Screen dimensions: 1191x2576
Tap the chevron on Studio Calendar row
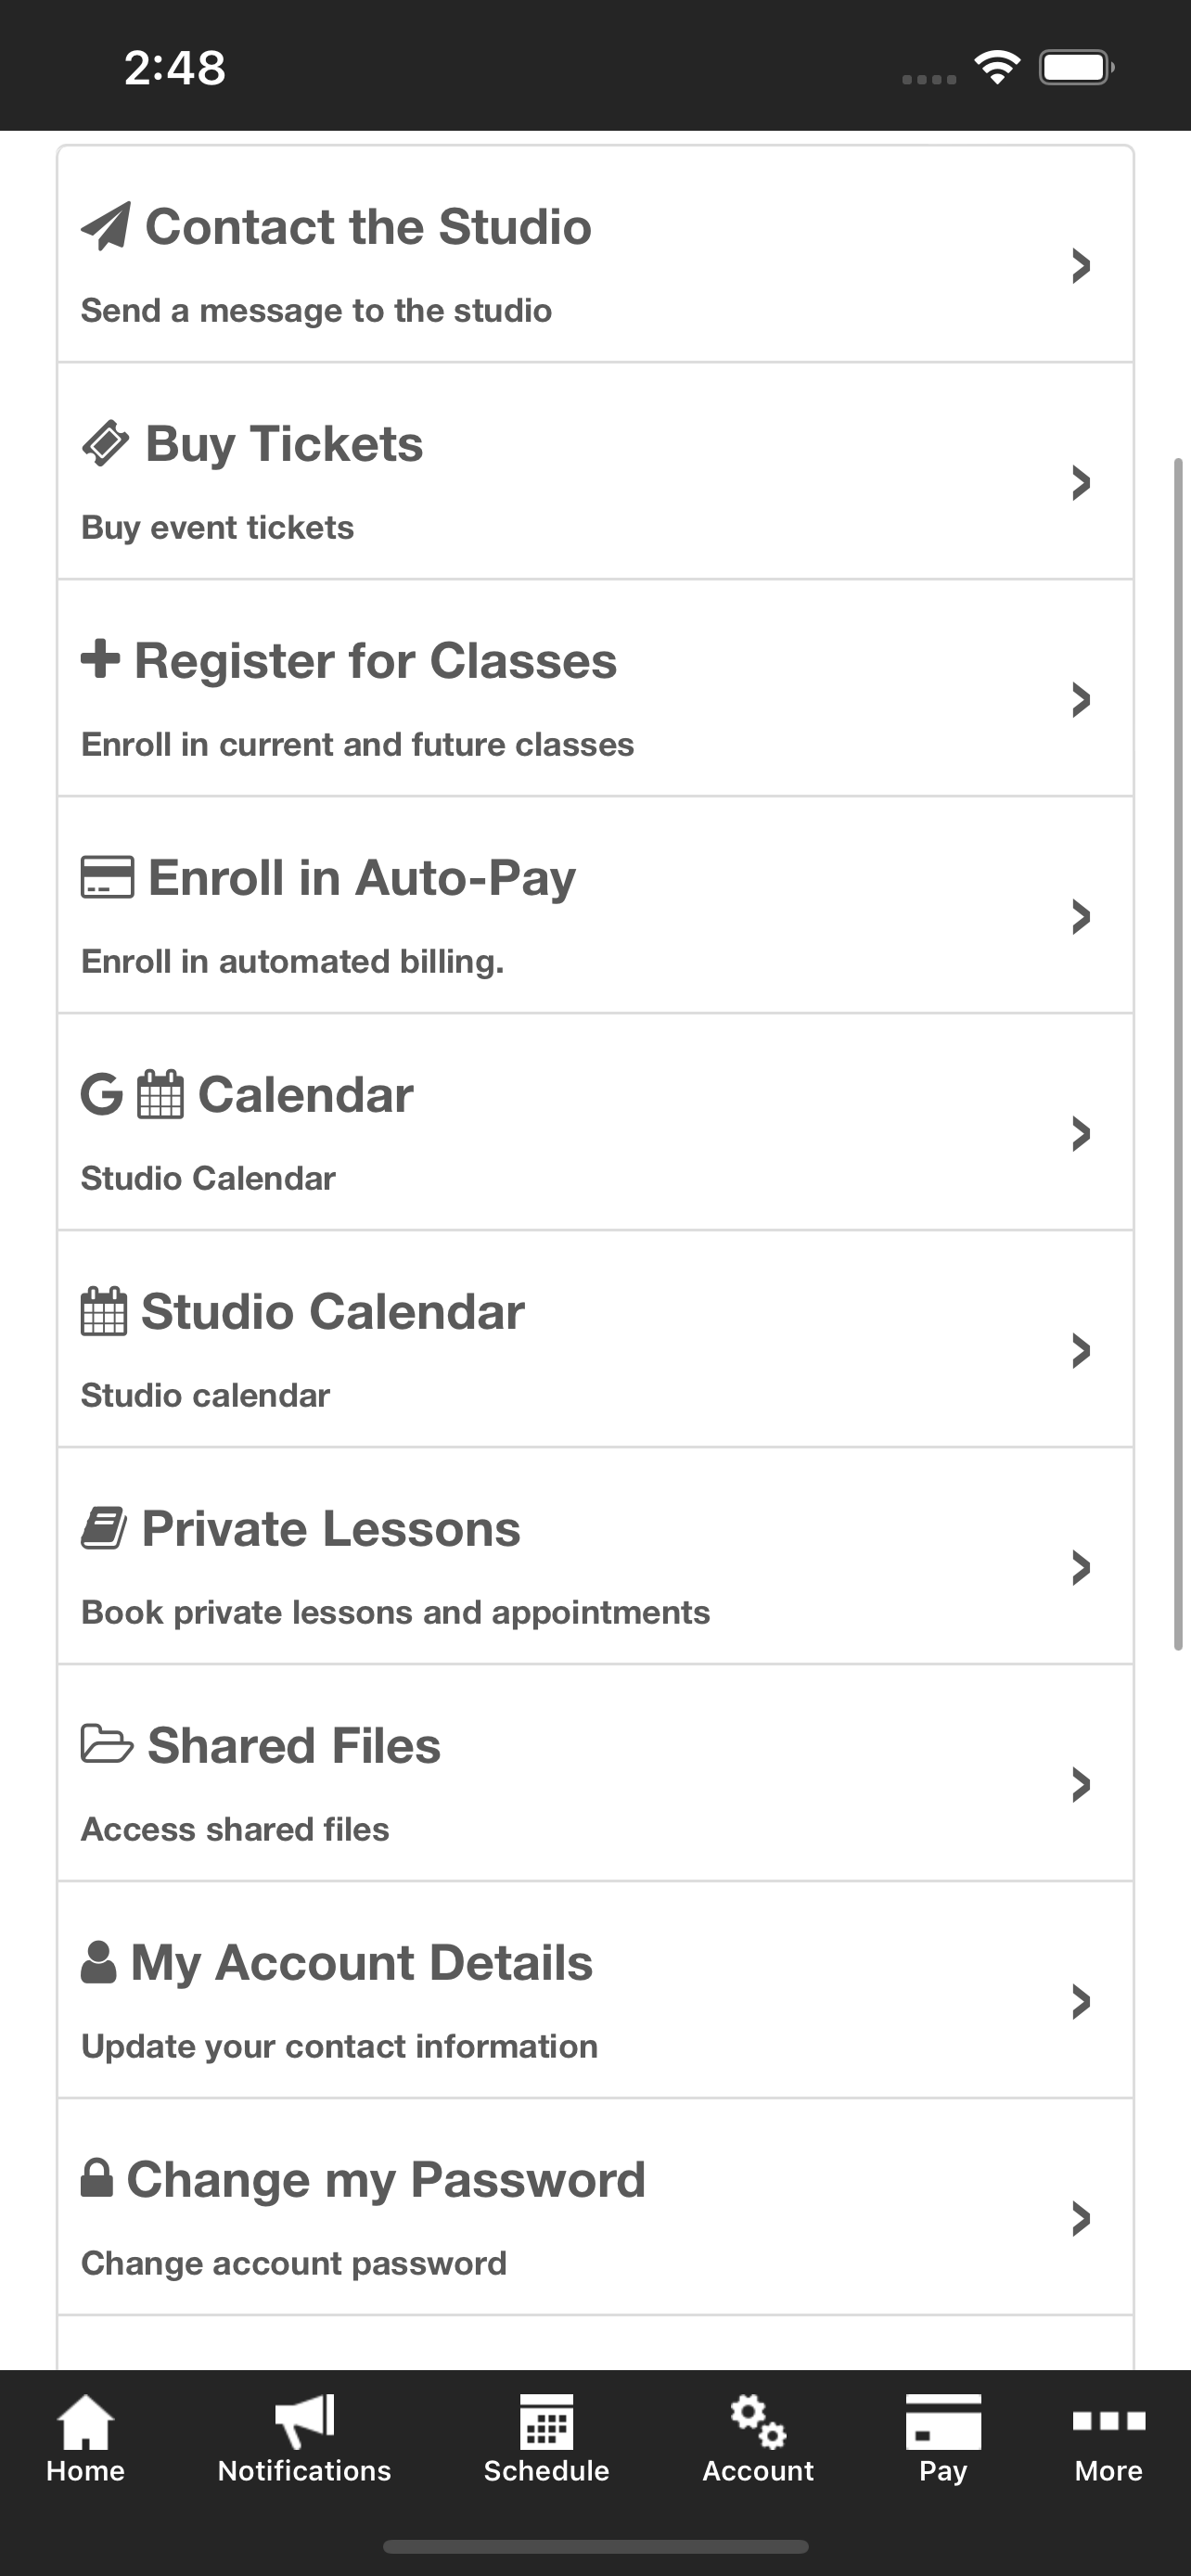1080,1350
